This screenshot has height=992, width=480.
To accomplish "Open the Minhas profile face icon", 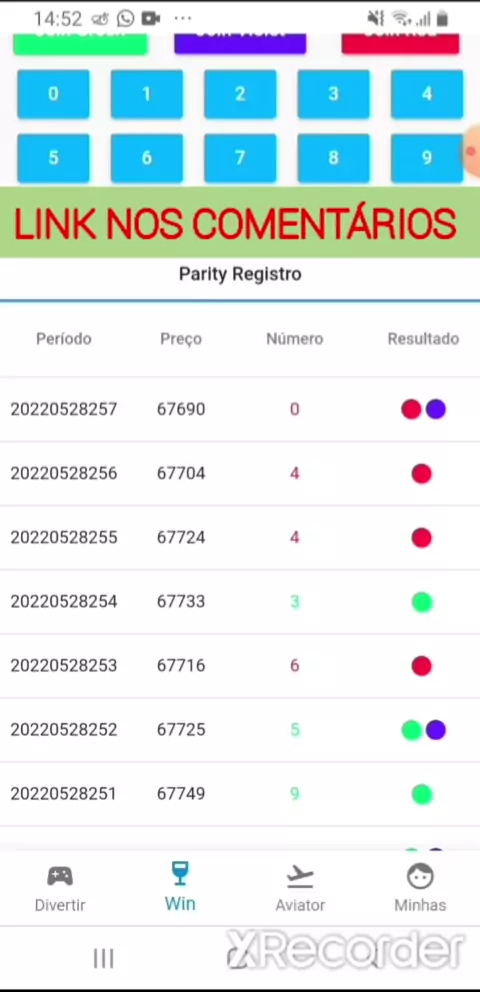I will pyautogui.click(x=421, y=876).
